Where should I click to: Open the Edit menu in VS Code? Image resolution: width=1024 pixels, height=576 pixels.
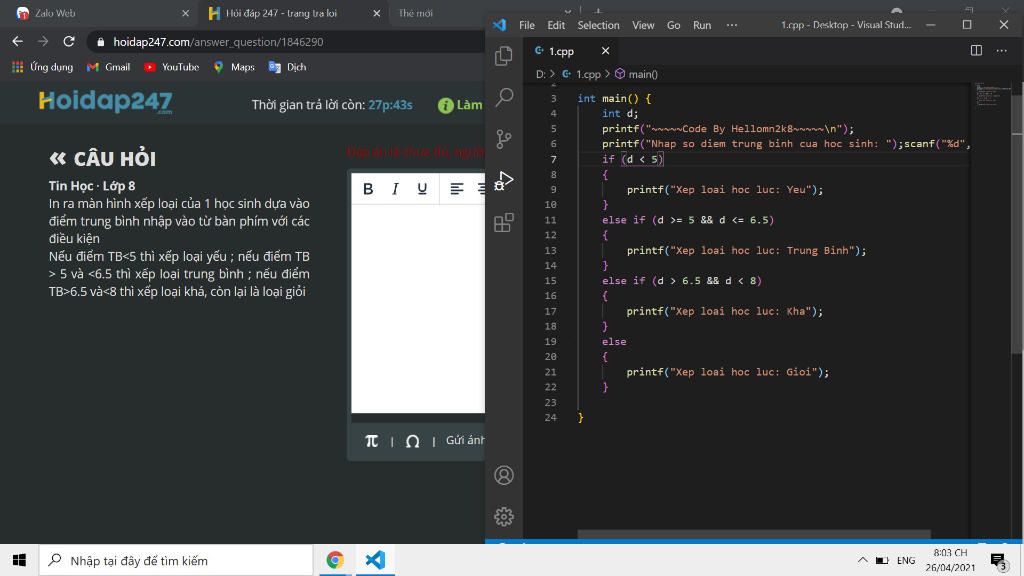pyautogui.click(x=556, y=25)
